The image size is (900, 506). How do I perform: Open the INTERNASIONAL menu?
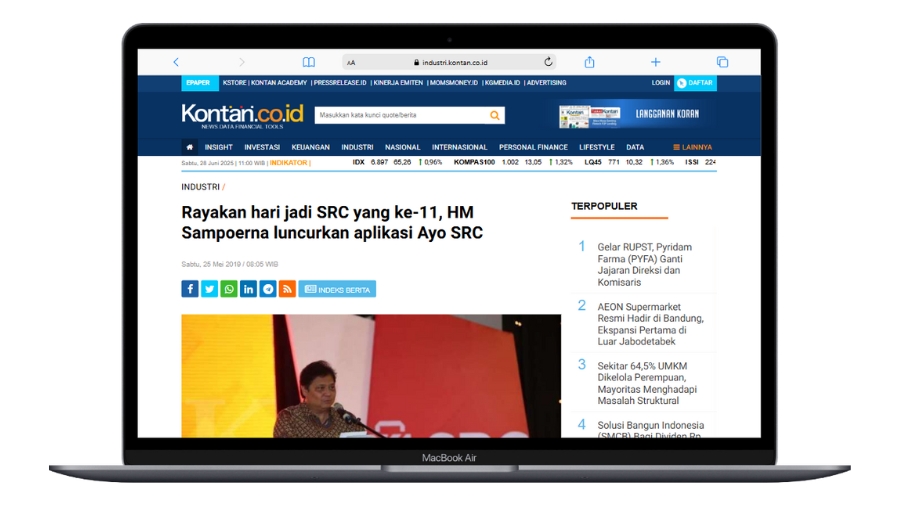point(460,147)
